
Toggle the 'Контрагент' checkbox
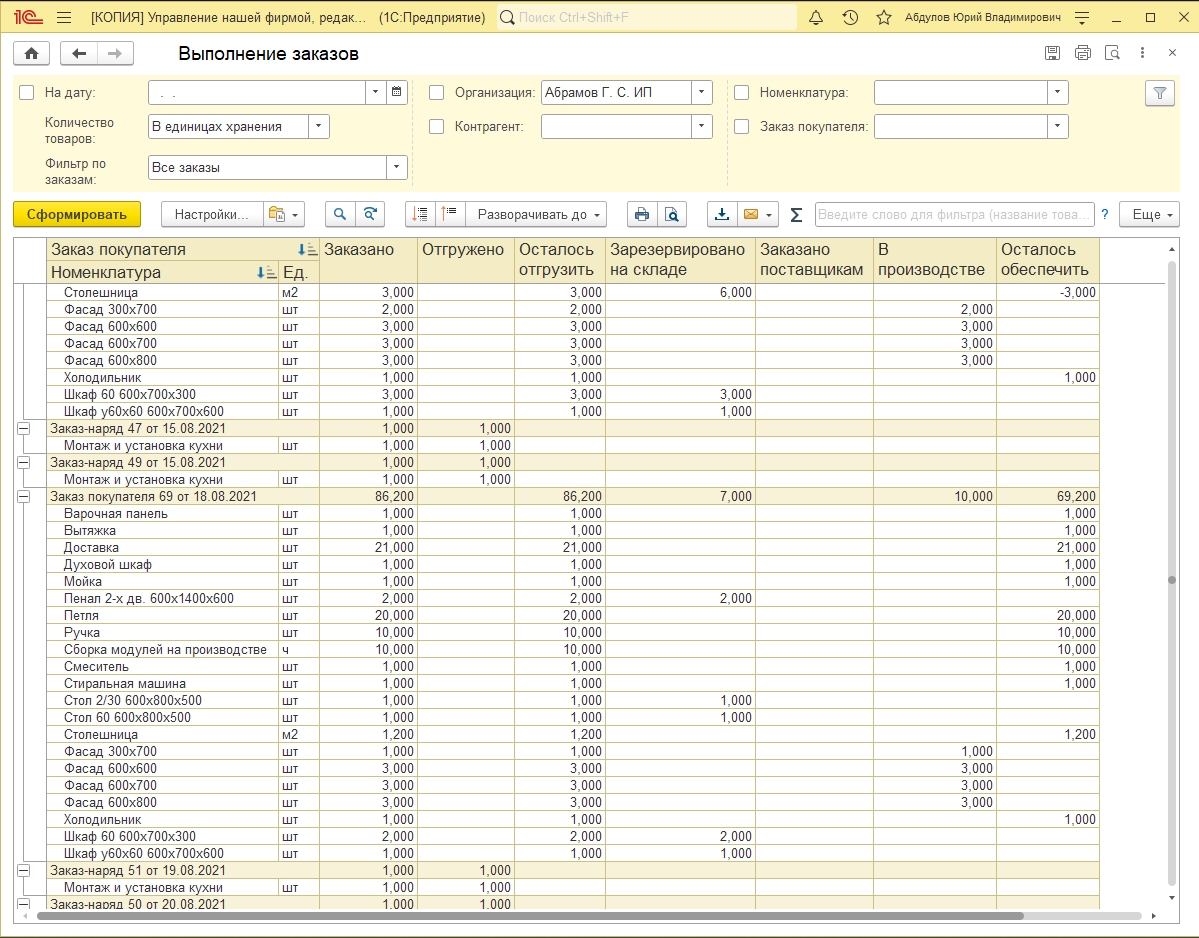(437, 127)
